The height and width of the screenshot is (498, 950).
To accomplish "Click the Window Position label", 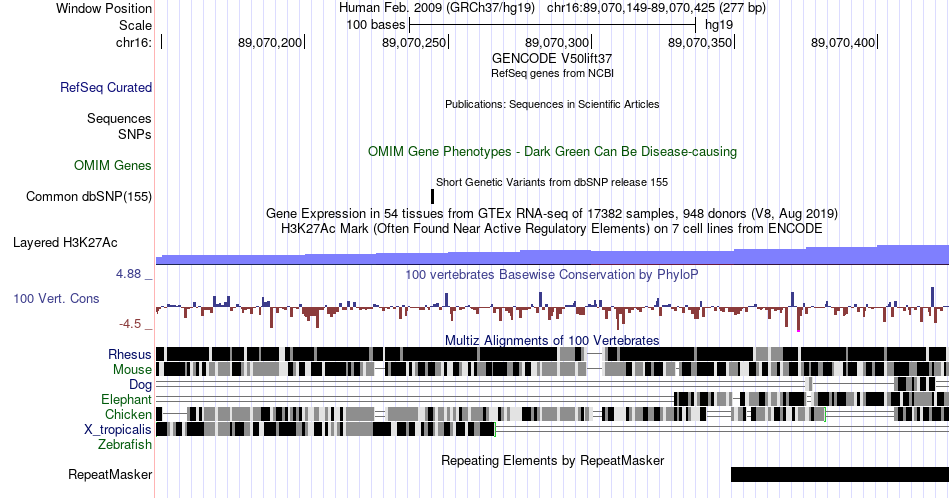I will pos(104,8).
